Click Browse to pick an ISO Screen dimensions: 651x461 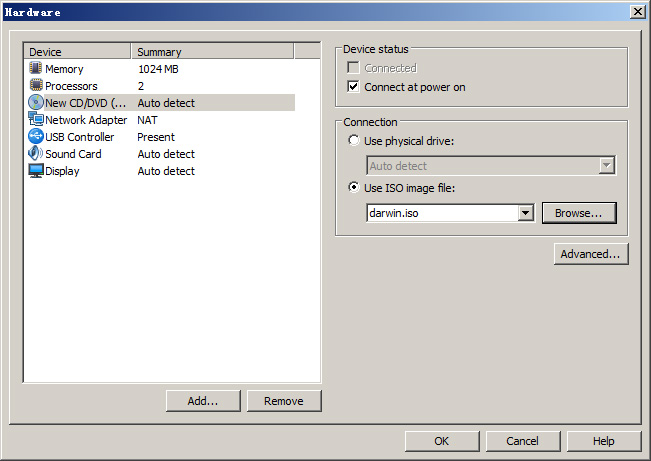point(579,213)
